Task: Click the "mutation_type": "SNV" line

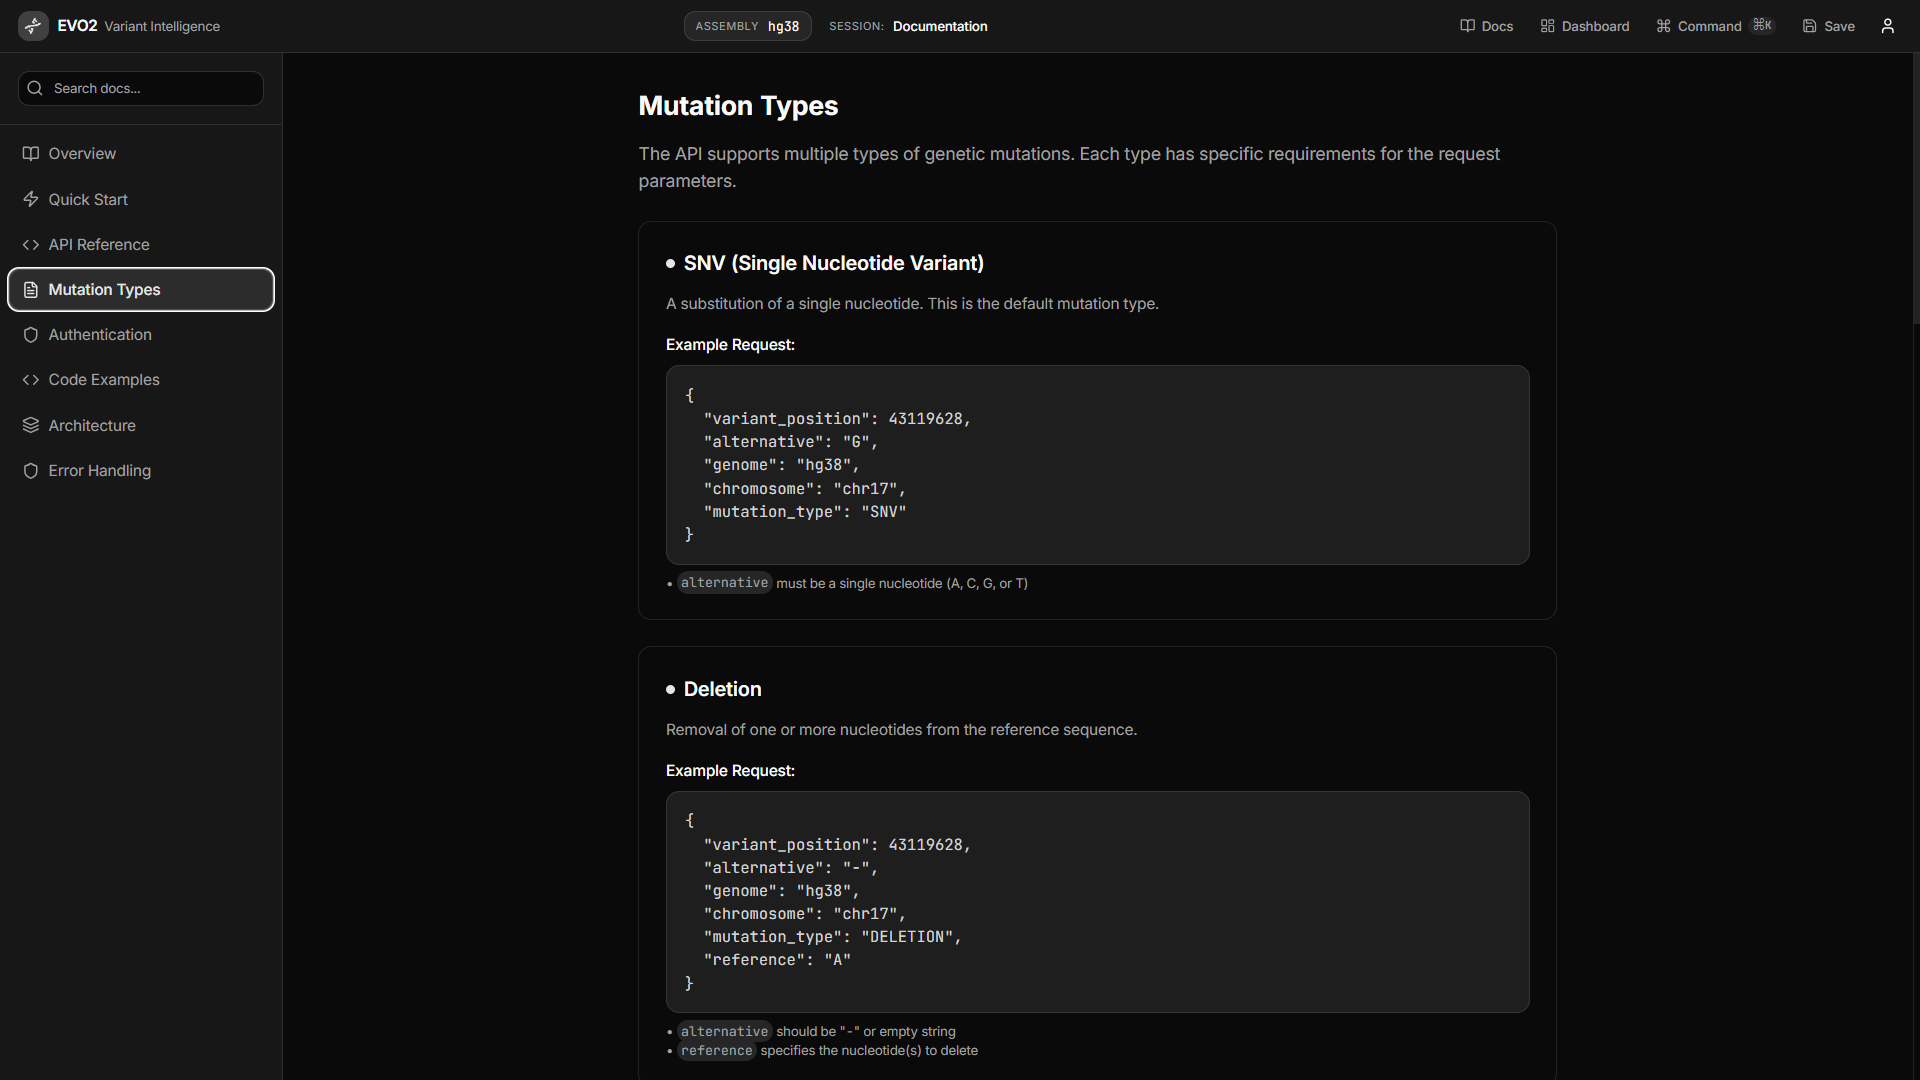Action: click(x=805, y=512)
